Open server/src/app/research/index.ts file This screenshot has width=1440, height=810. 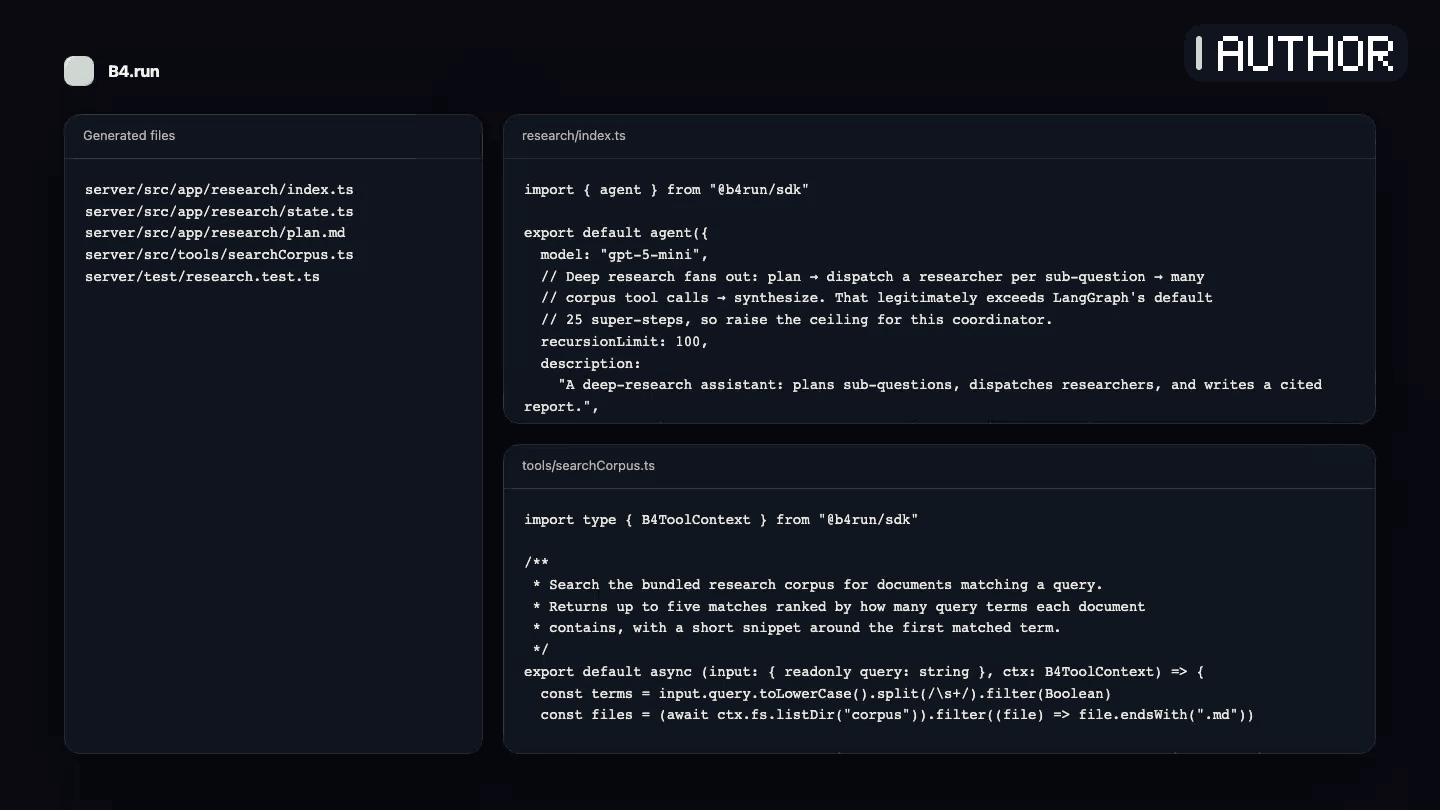pos(219,189)
